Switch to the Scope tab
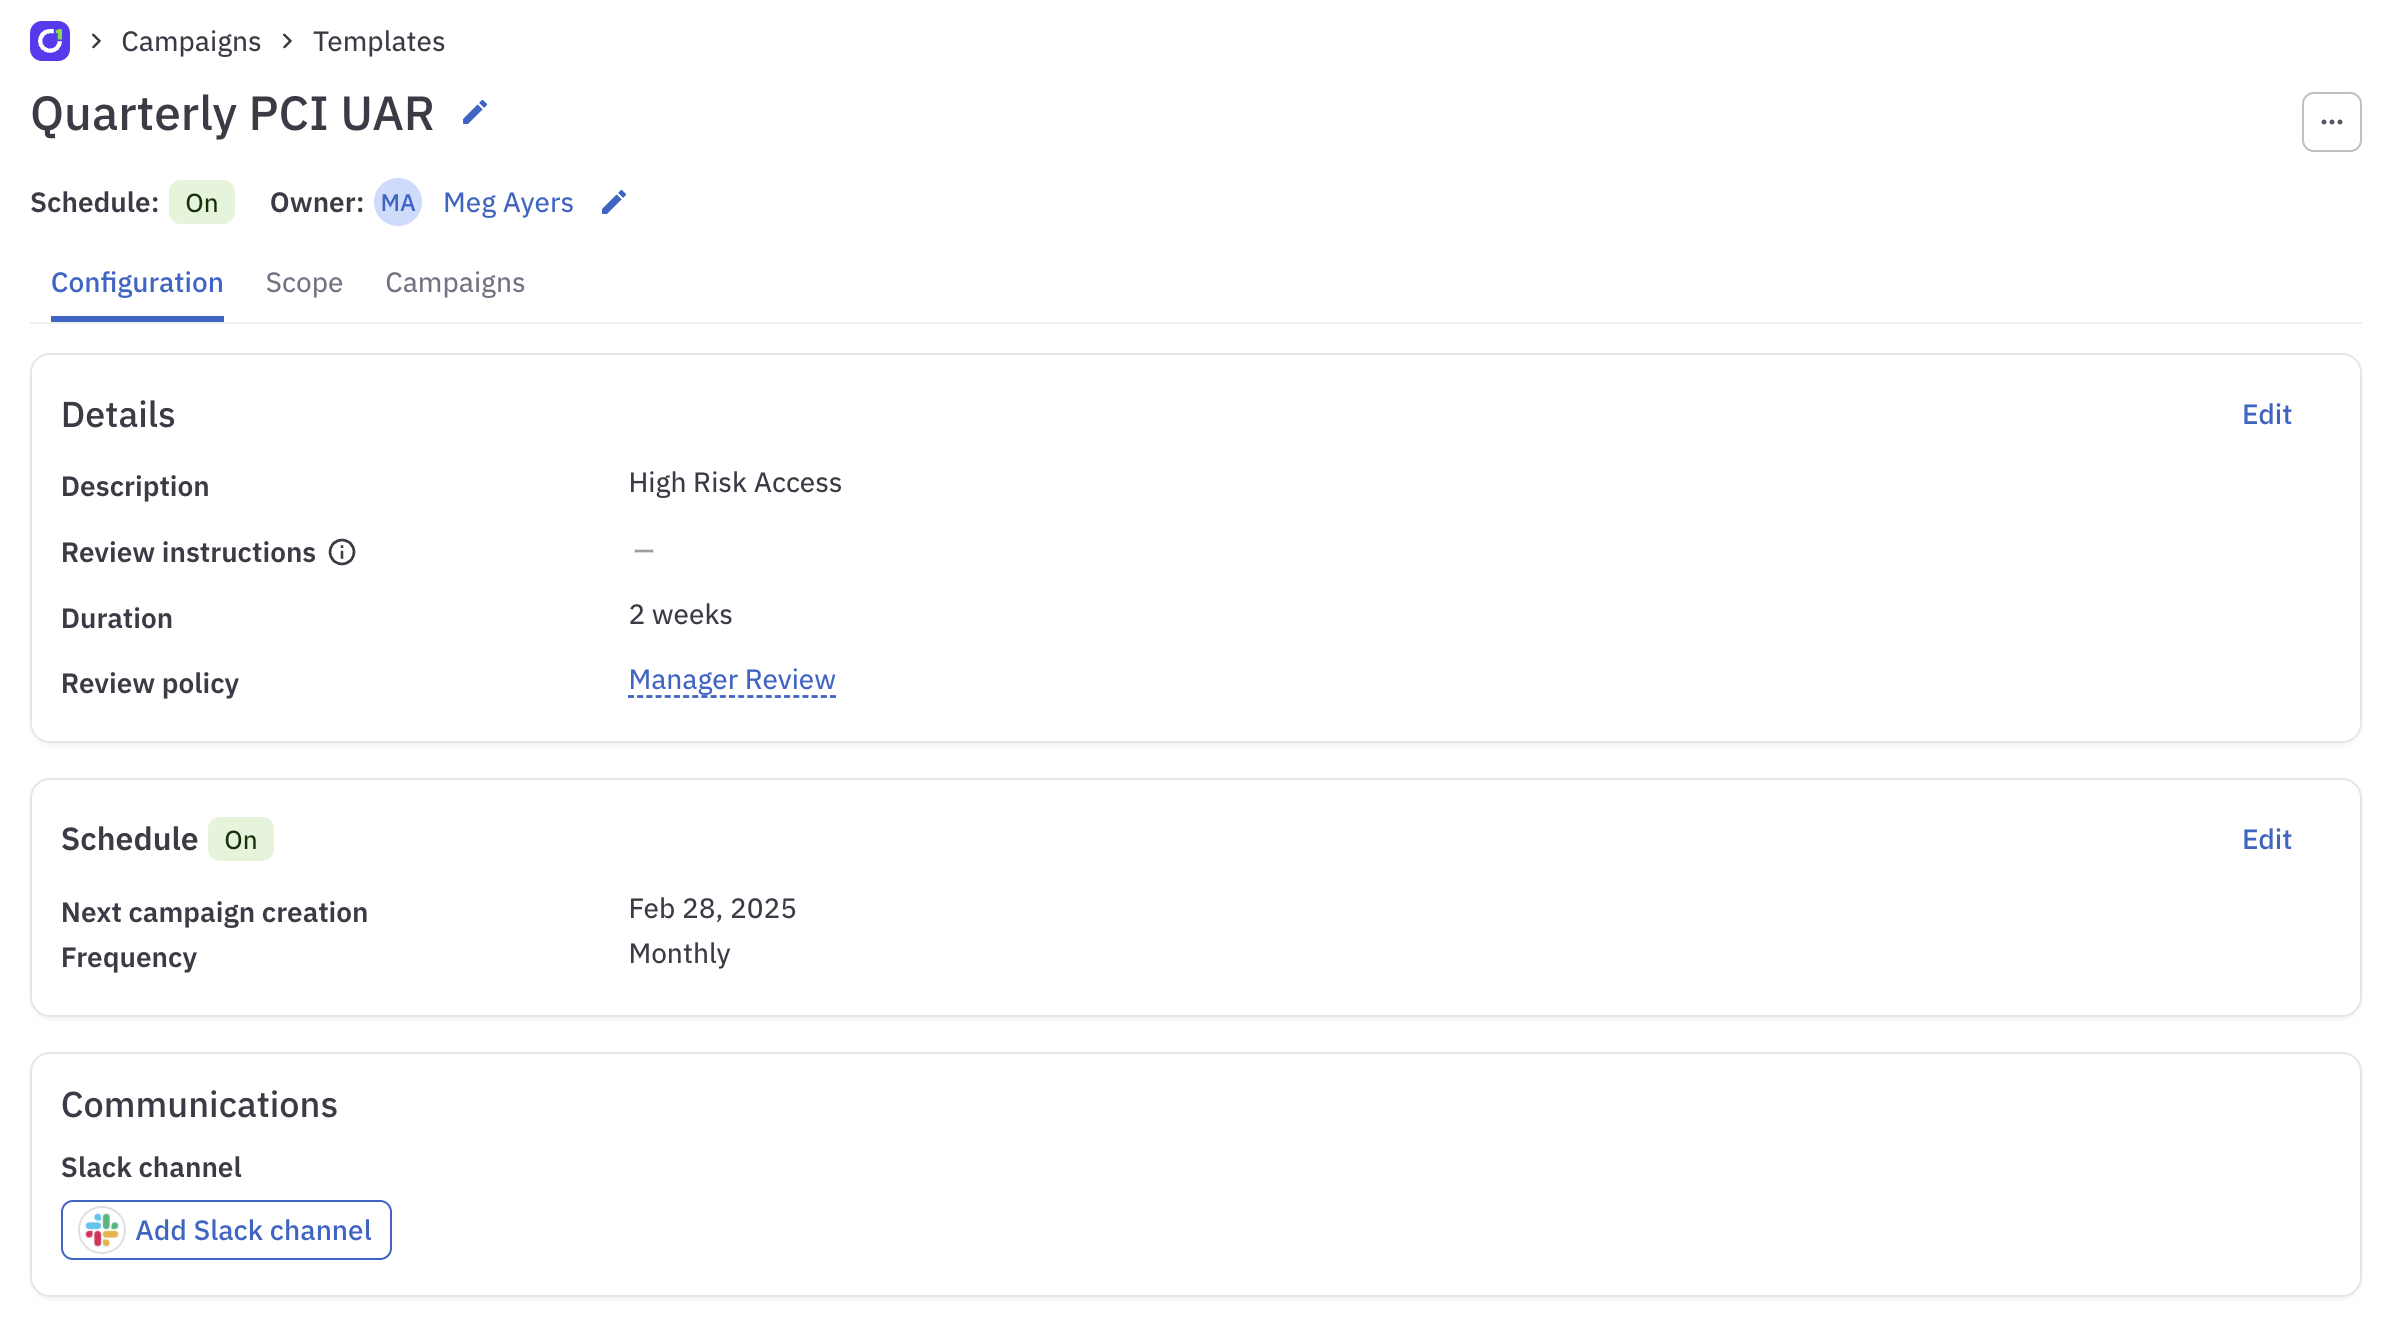Image resolution: width=2400 pixels, height=1322 pixels. (x=303, y=283)
